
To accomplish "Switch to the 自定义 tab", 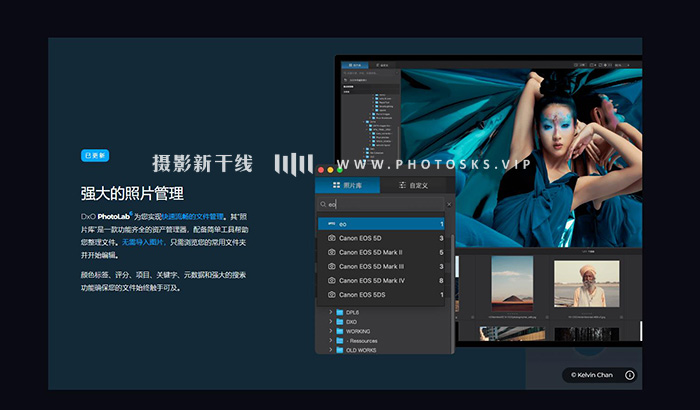I will [x=413, y=185].
